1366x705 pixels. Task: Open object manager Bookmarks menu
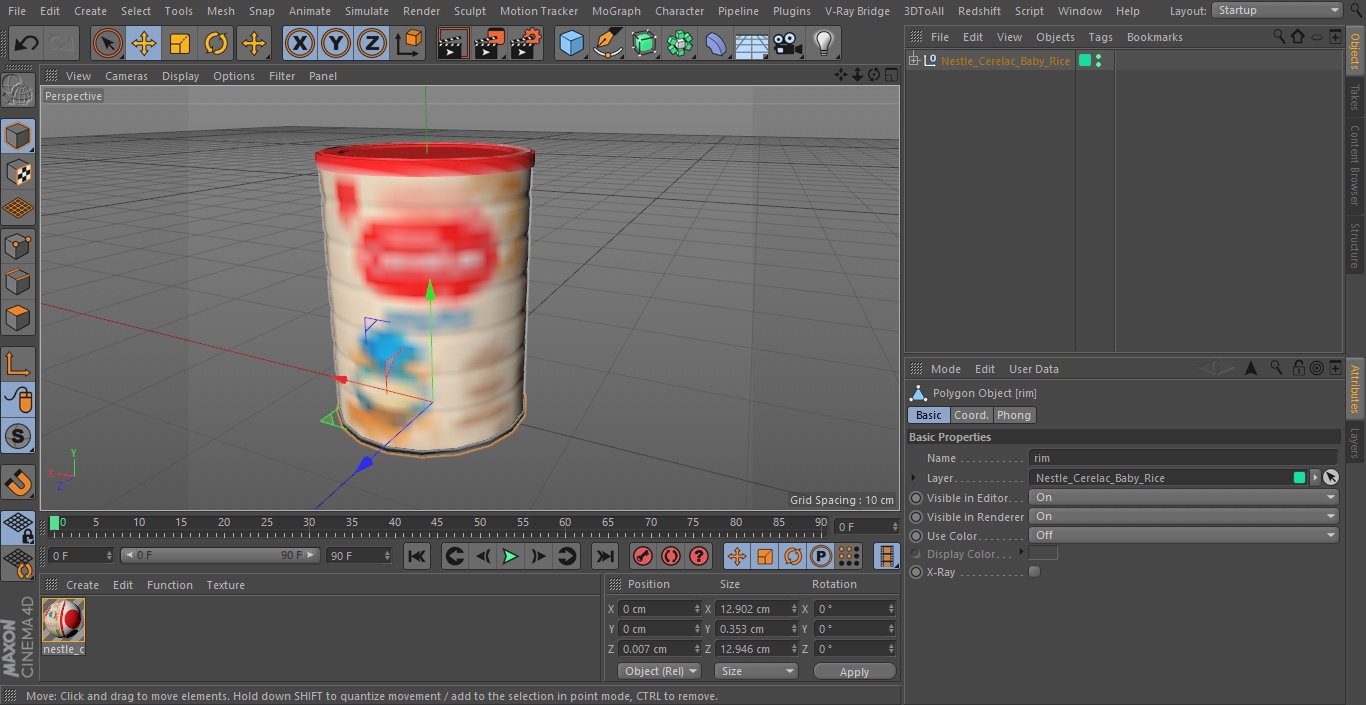[x=1154, y=37]
